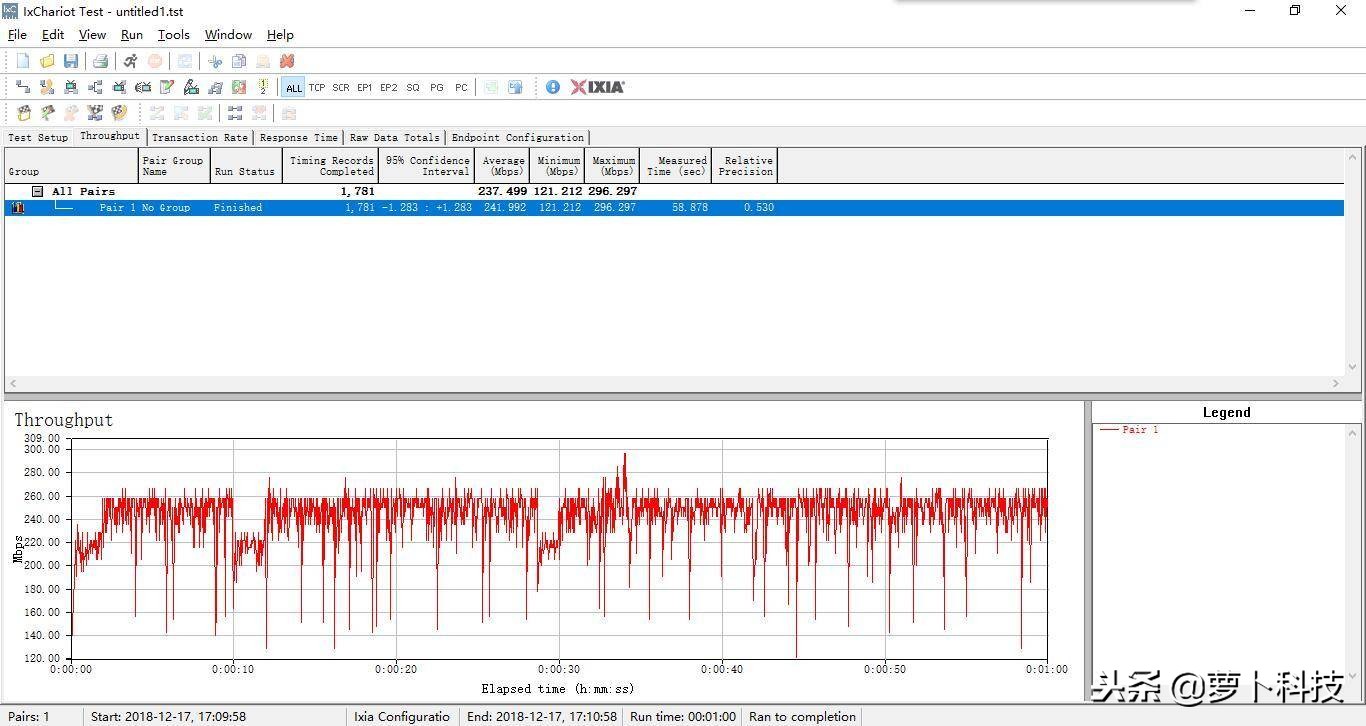Print the test results

[100, 61]
